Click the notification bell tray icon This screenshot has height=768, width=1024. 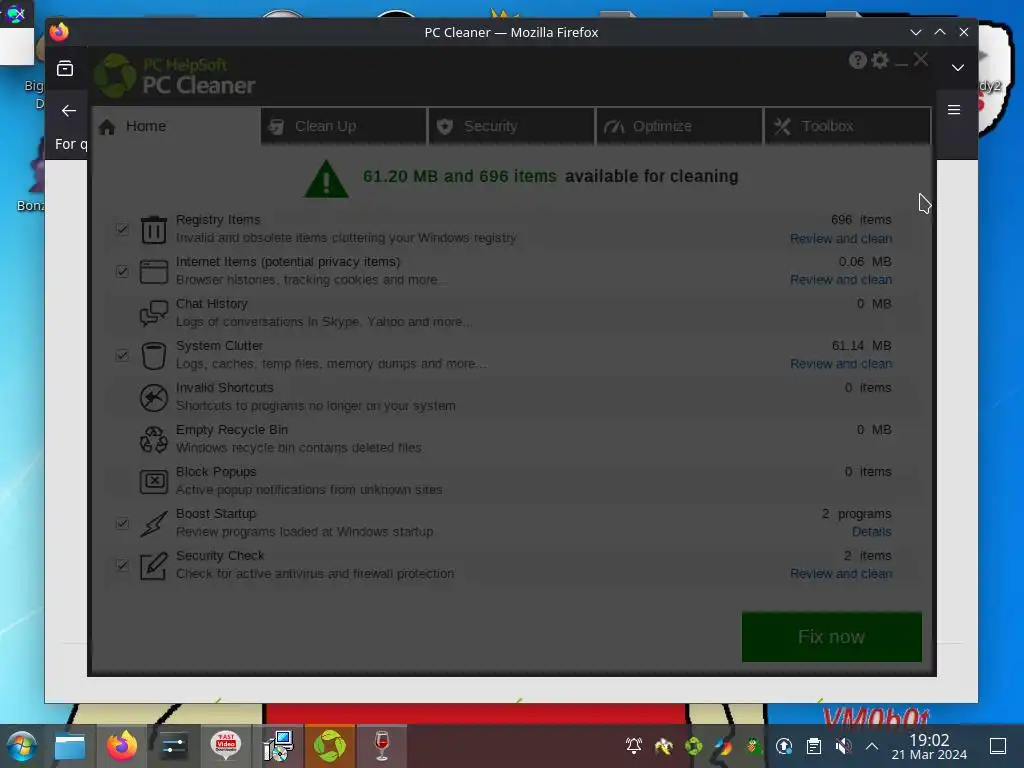point(633,746)
